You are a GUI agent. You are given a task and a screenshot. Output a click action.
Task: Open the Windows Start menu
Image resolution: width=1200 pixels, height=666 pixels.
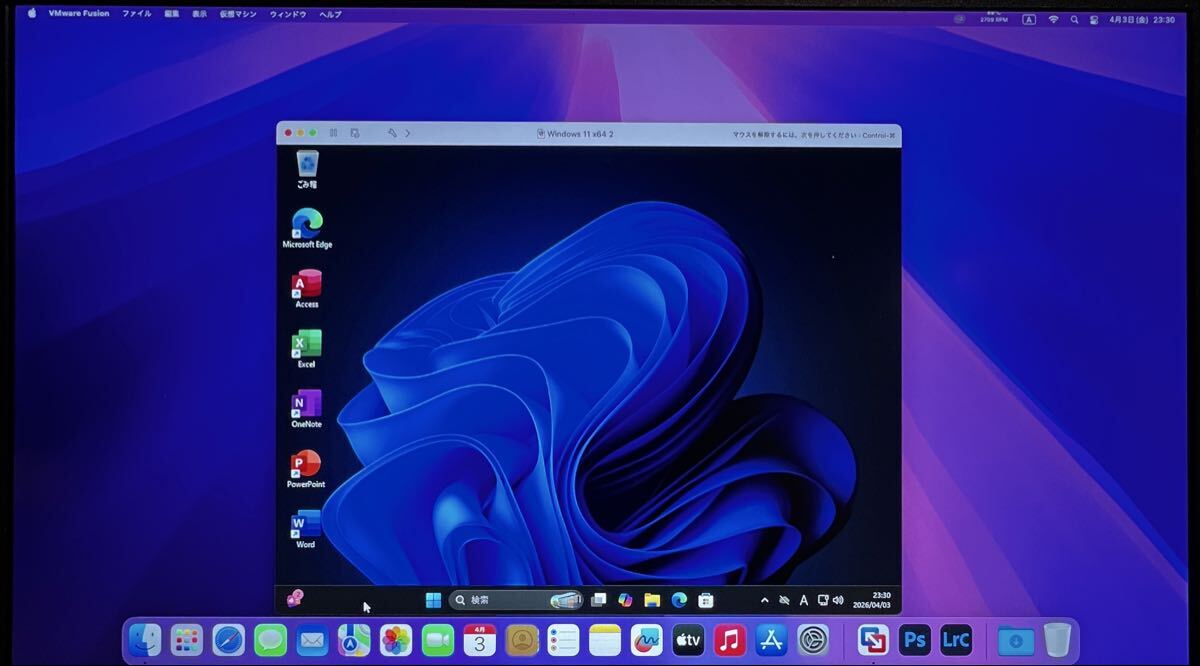tap(433, 600)
